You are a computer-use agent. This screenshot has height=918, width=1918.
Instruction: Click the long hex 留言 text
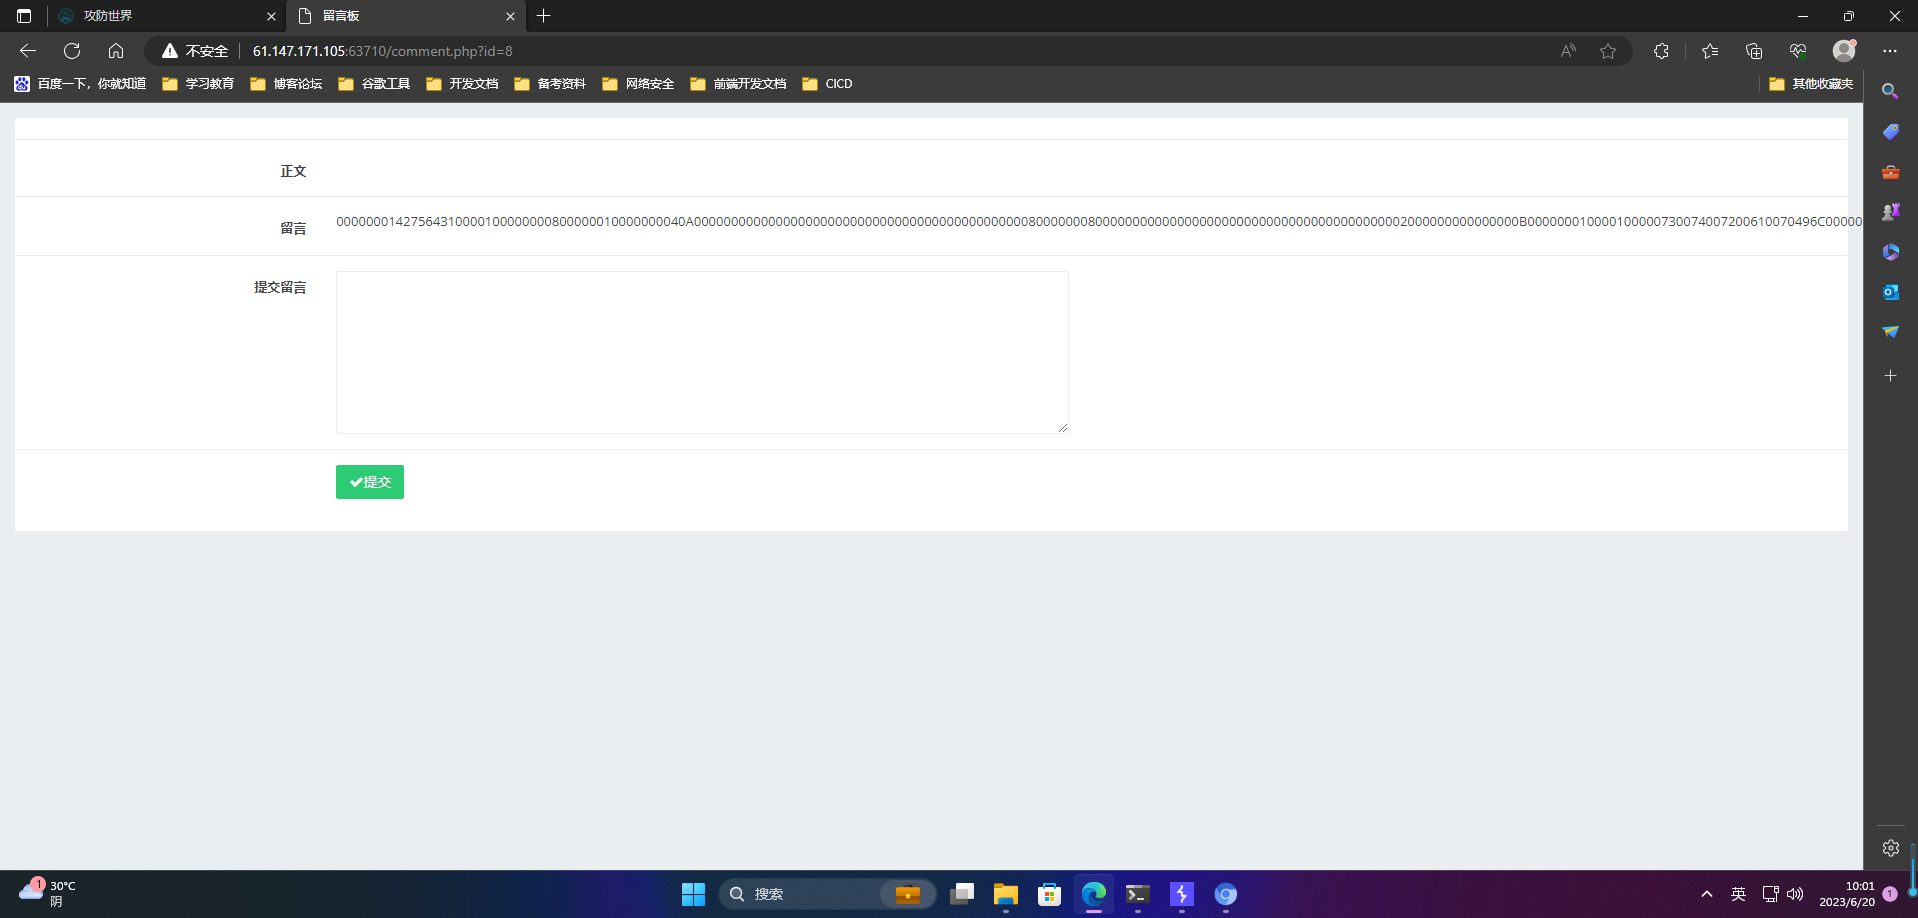point(1099,222)
